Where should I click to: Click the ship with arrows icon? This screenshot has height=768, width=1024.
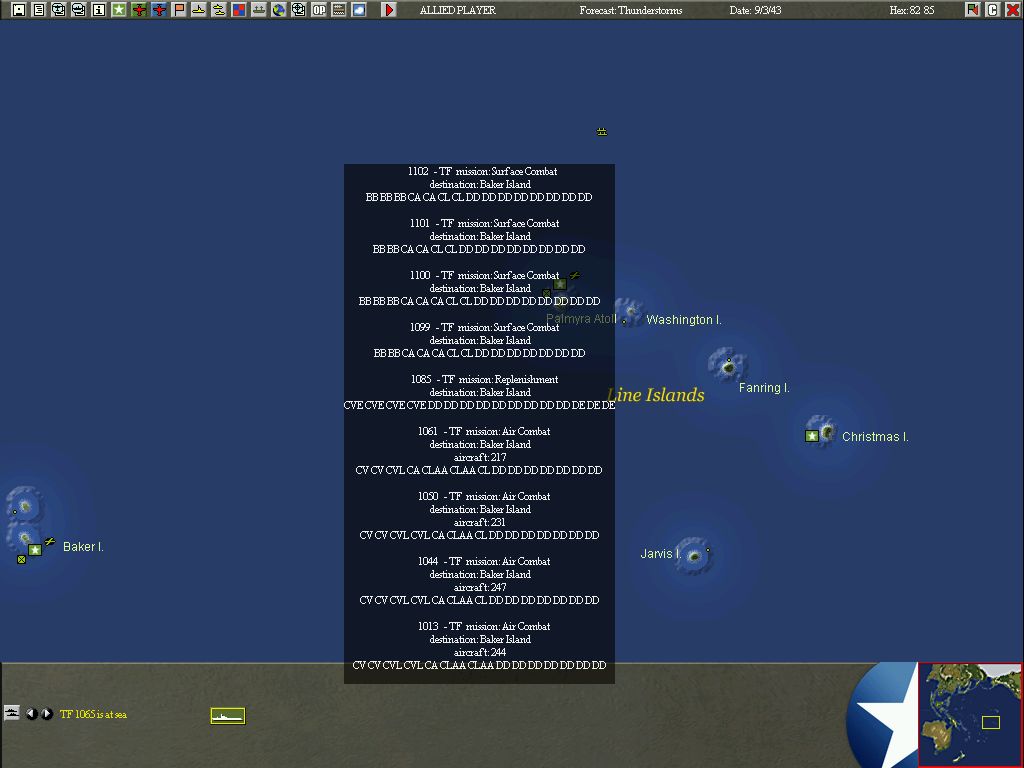pyautogui.click(x=259, y=10)
